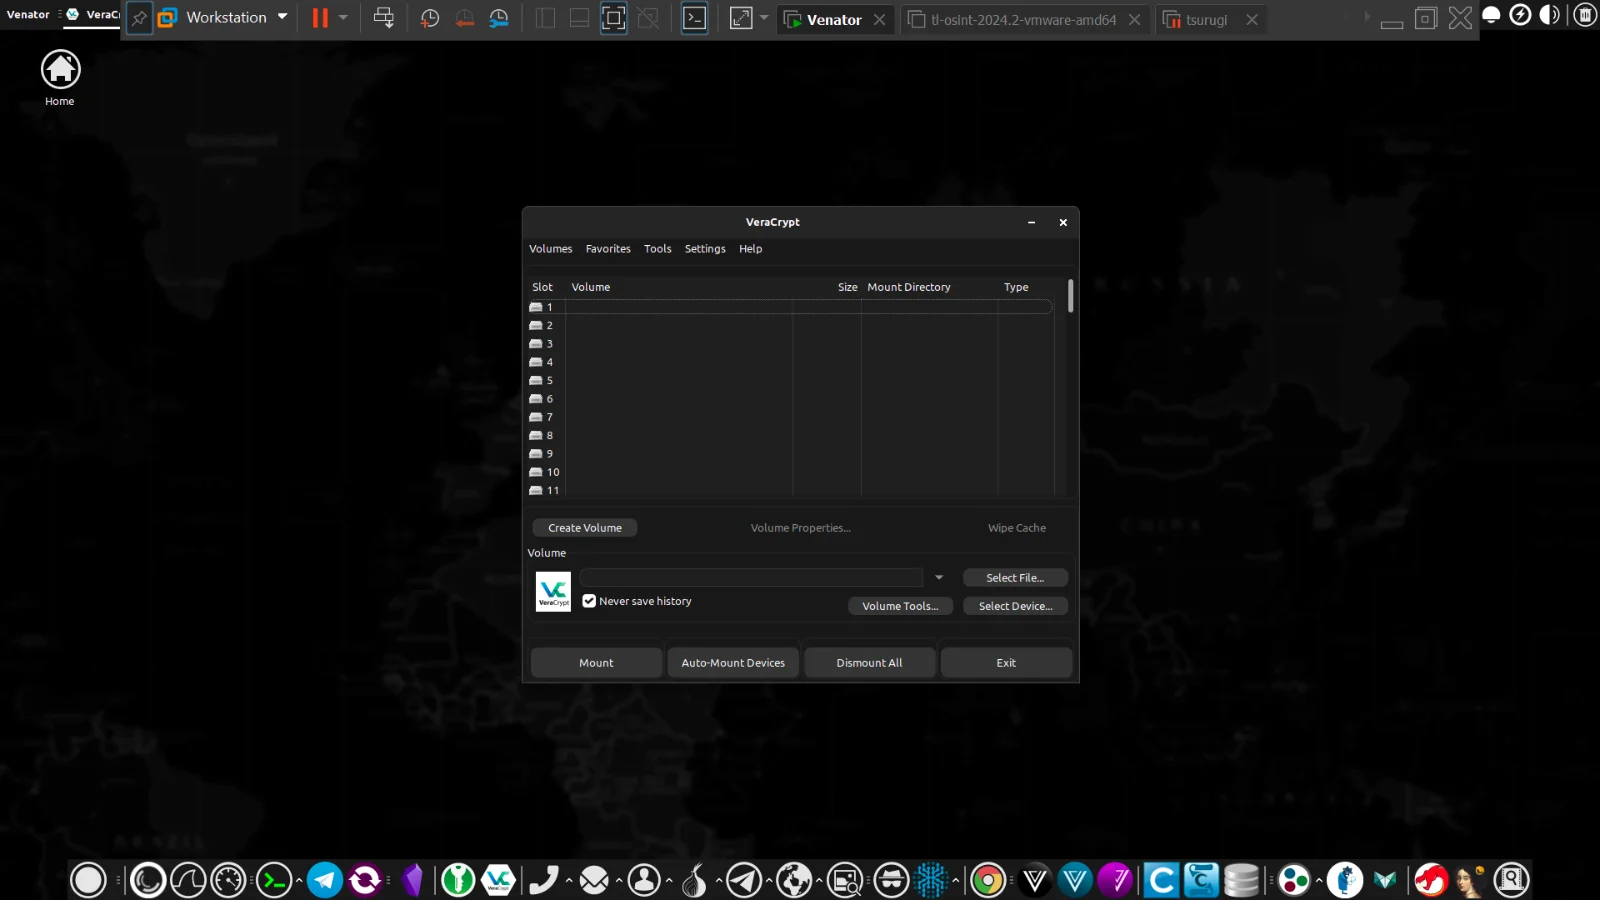This screenshot has width=1600, height=900.
Task: Click VMware send Ctrl+Alt+Del icon
Action: [383, 18]
